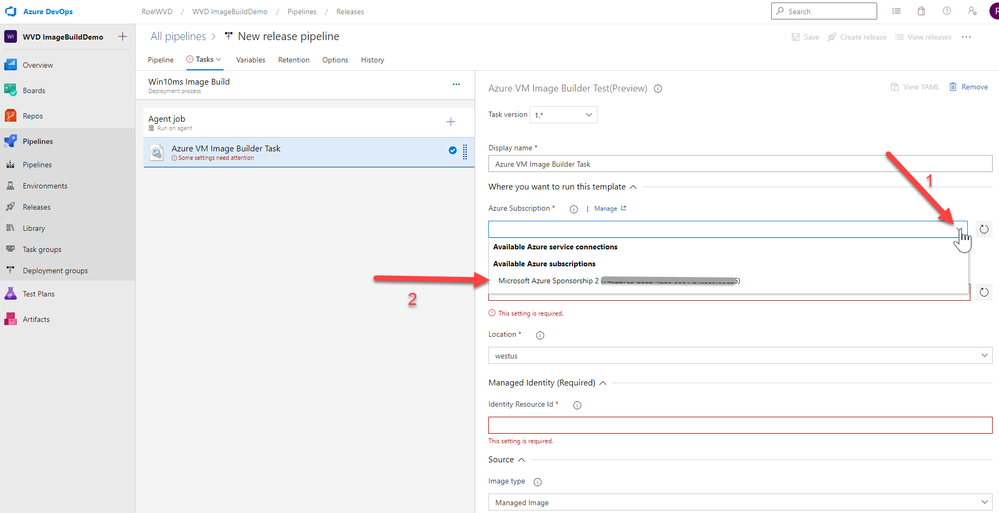Click info icon beside Azure VM Image Builder Test title
This screenshot has height=513, width=999.
point(658,89)
